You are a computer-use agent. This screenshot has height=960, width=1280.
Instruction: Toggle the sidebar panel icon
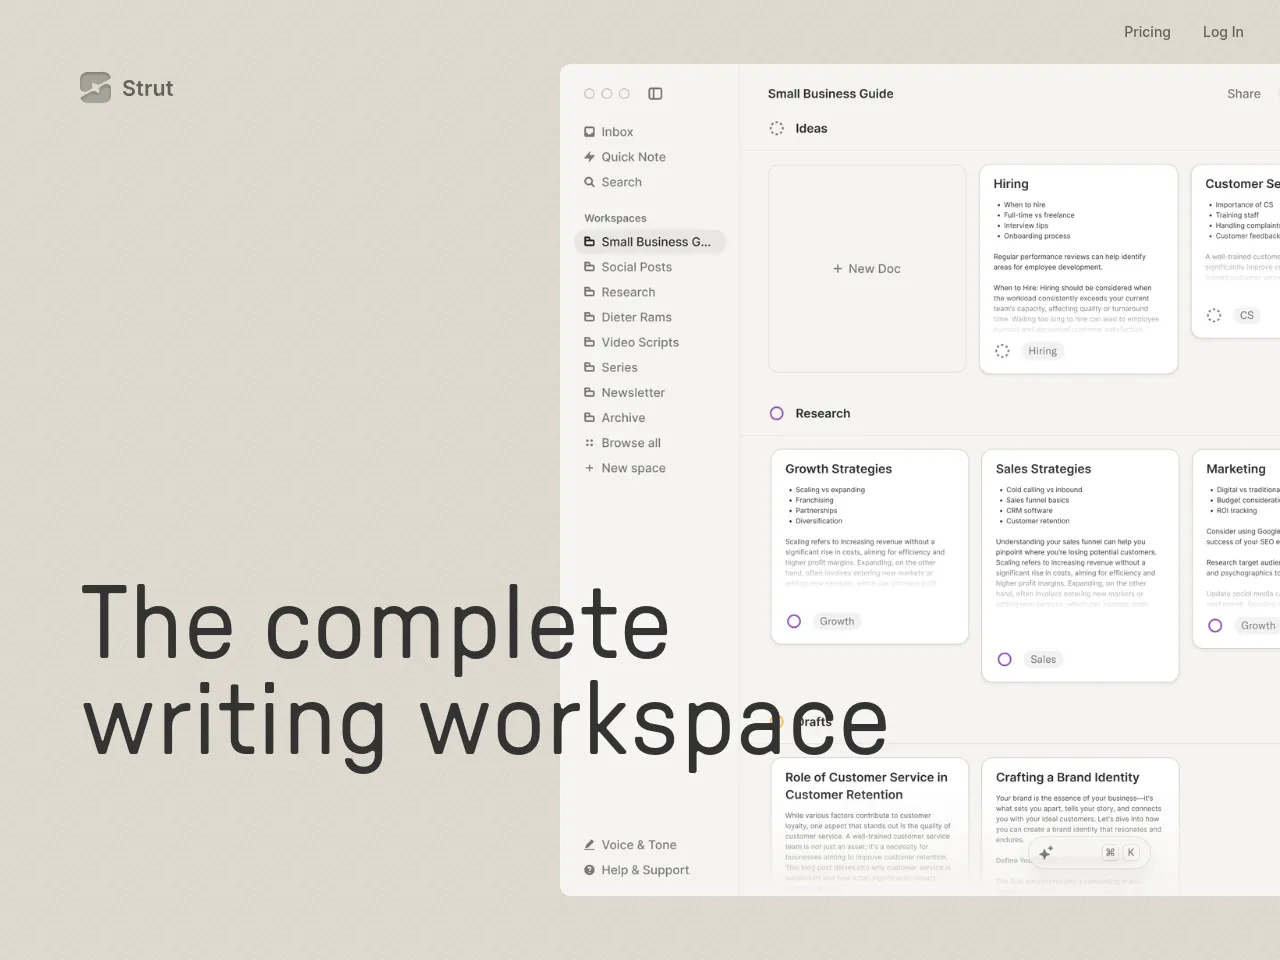point(655,94)
